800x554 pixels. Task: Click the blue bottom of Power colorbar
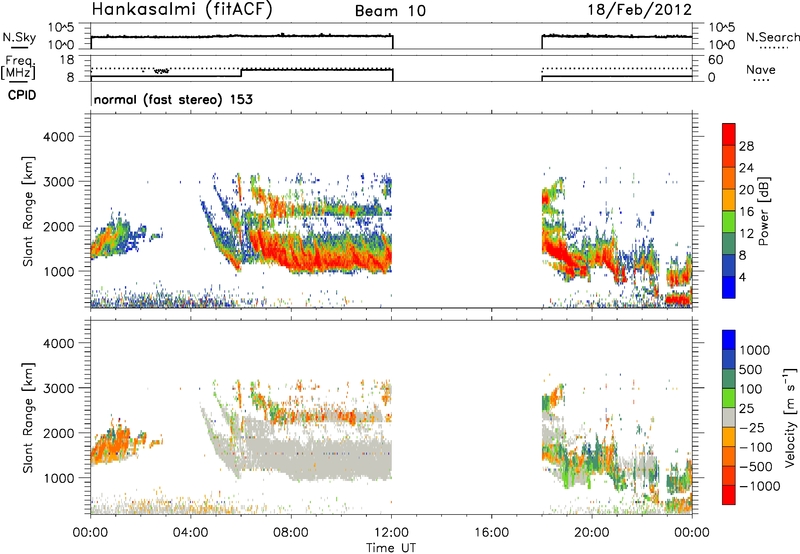[x=729, y=287]
